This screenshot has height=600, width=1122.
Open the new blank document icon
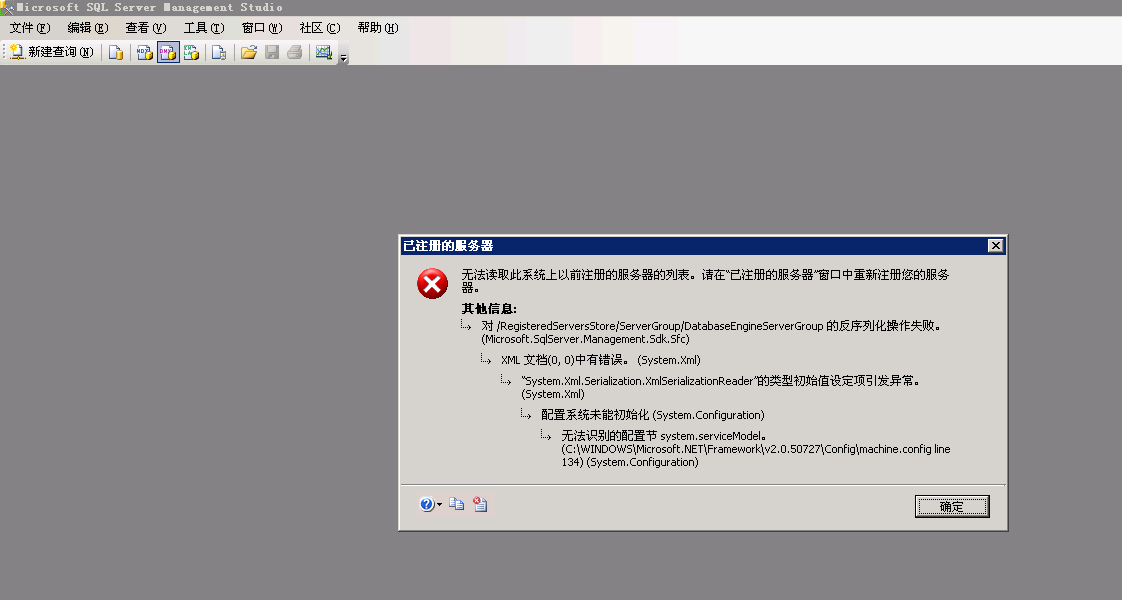point(218,51)
